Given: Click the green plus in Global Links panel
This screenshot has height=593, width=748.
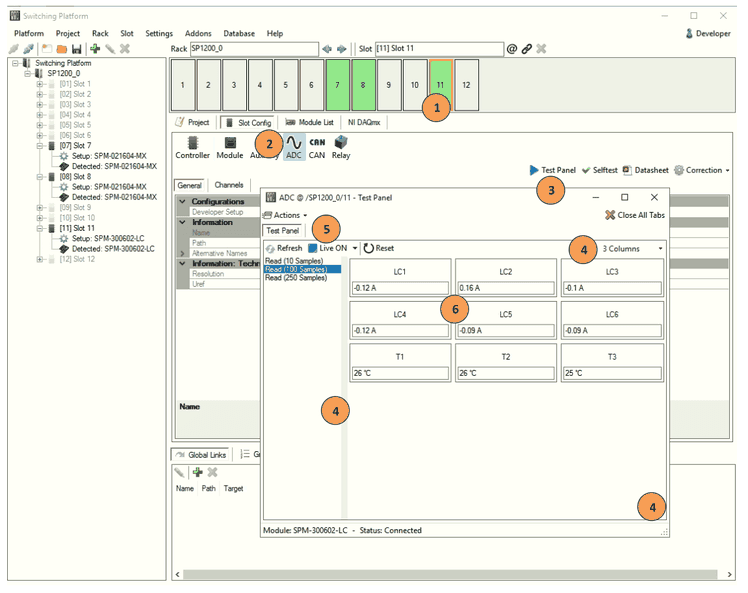Looking at the screenshot, I should click(x=197, y=472).
